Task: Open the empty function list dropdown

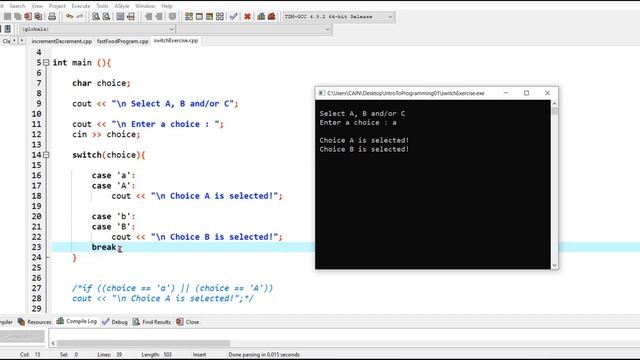Action: pyautogui.click(x=254, y=29)
